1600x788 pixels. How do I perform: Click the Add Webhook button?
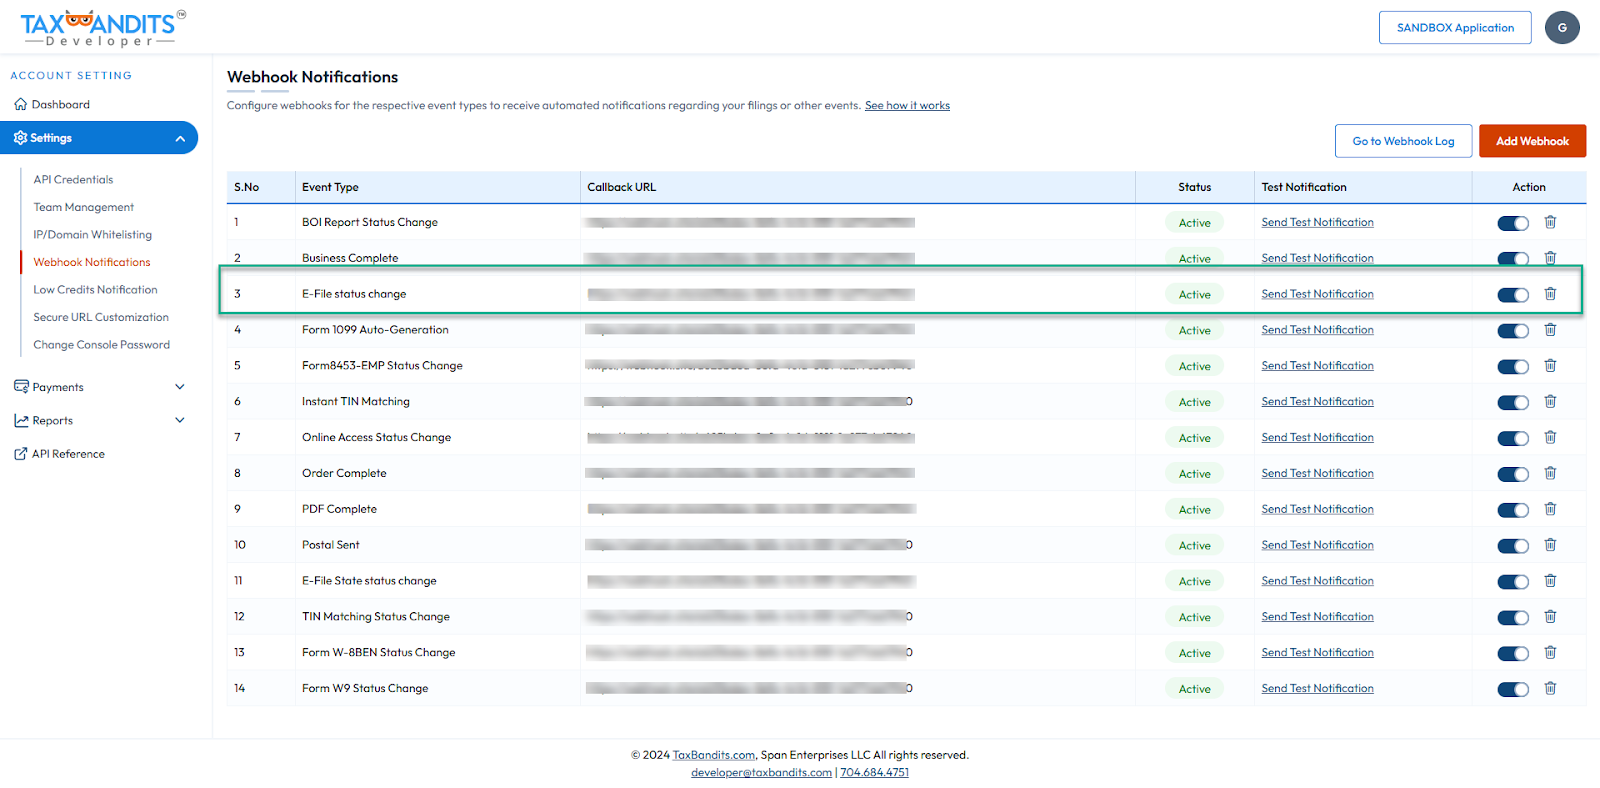click(1532, 141)
